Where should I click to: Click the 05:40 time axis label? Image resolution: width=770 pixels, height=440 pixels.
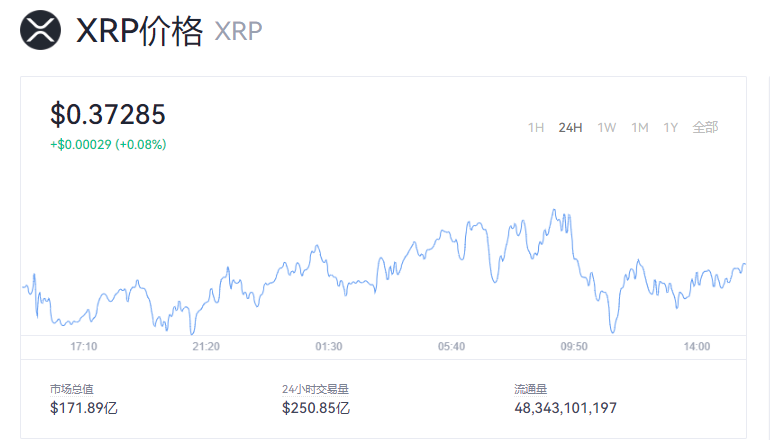tap(451, 346)
